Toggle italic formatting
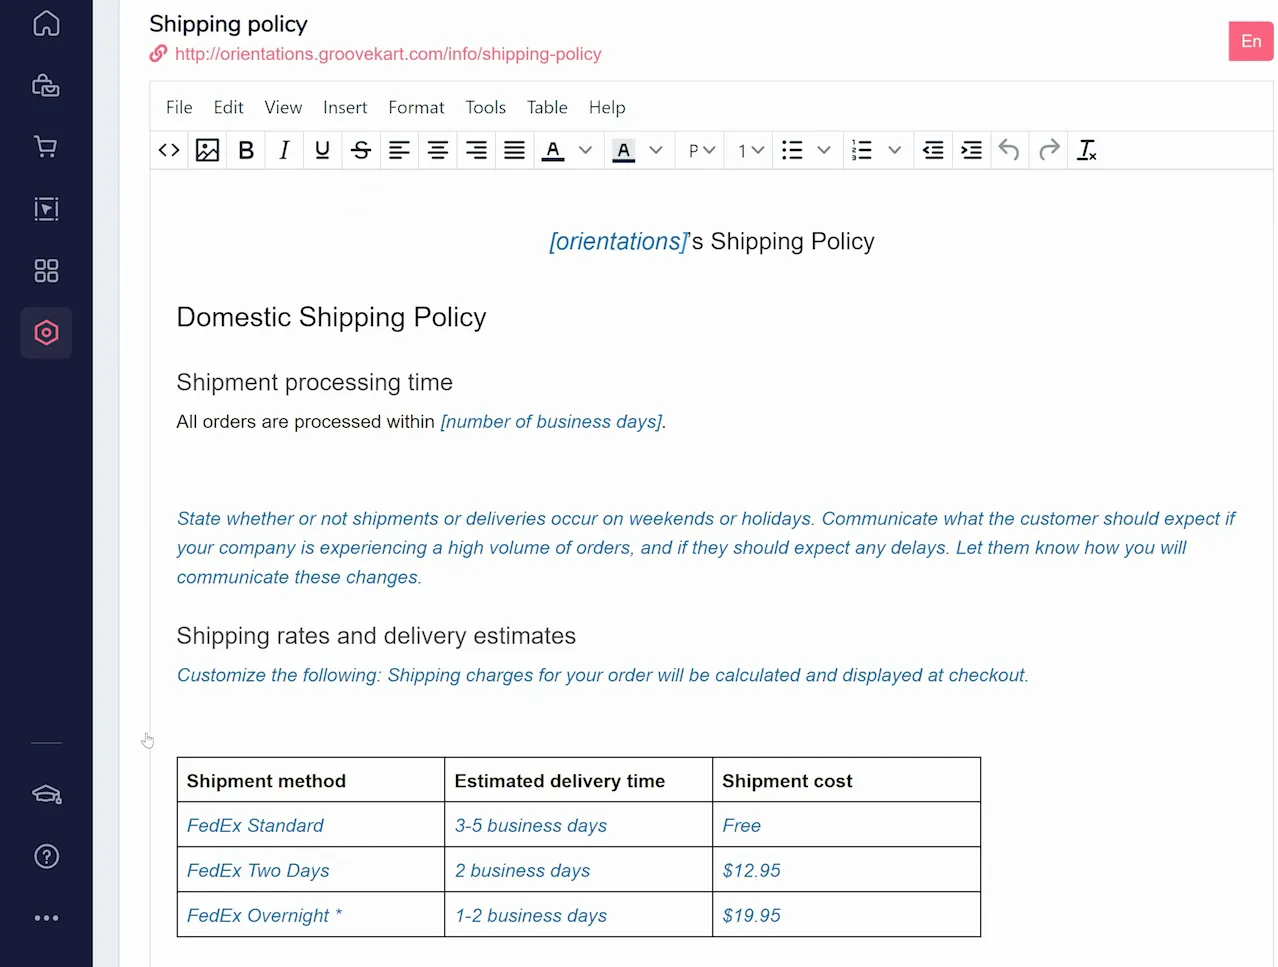 click(x=284, y=150)
